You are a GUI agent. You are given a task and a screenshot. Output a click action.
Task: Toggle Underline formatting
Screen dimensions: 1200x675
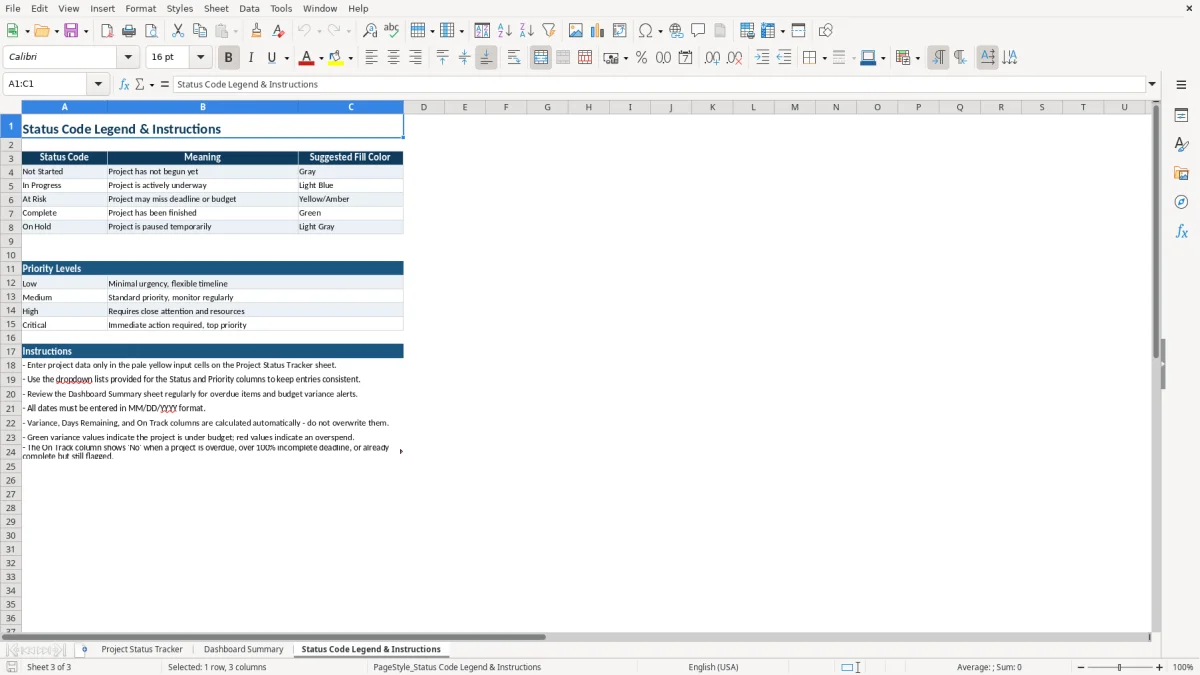click(271, 58)
